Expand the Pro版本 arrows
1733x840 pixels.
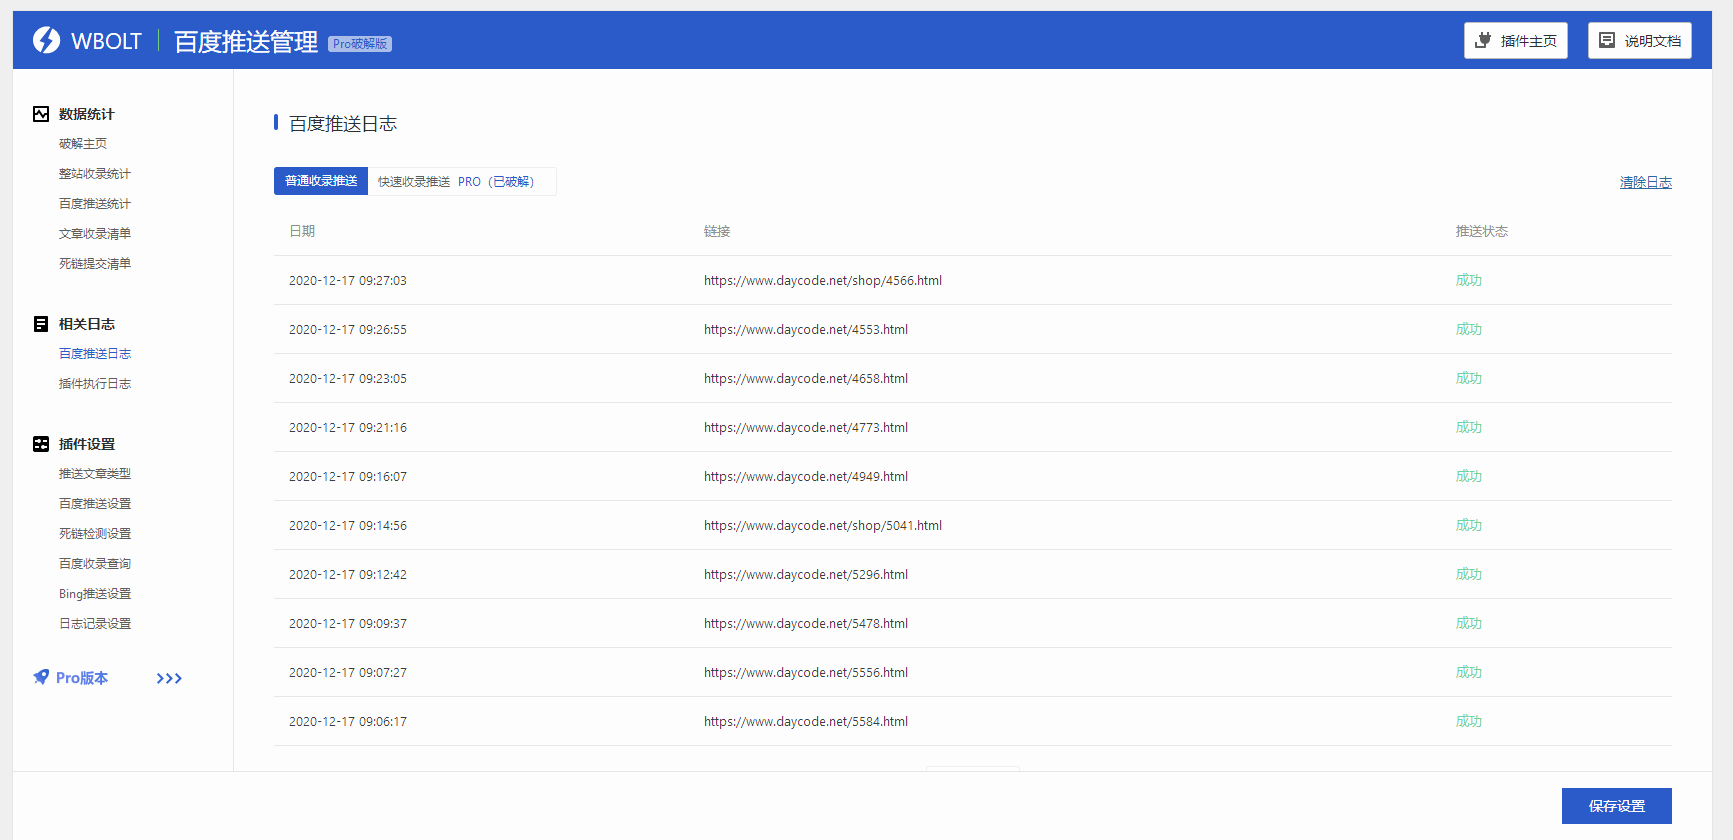(169, 678)
